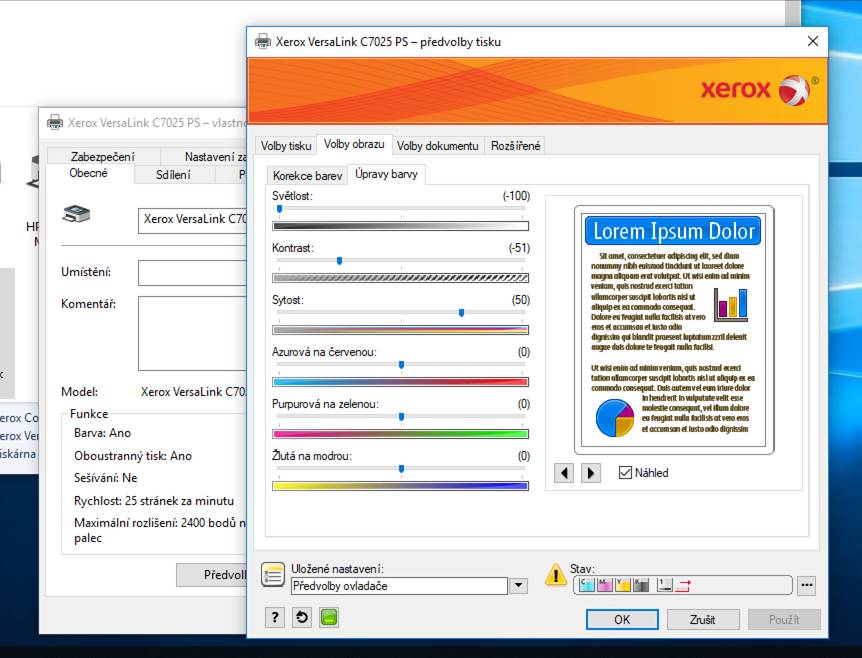Expand the Uložené nastavení dropdown arrow
862x658 pixels.
pyautogui.click(x=518, y=586)
